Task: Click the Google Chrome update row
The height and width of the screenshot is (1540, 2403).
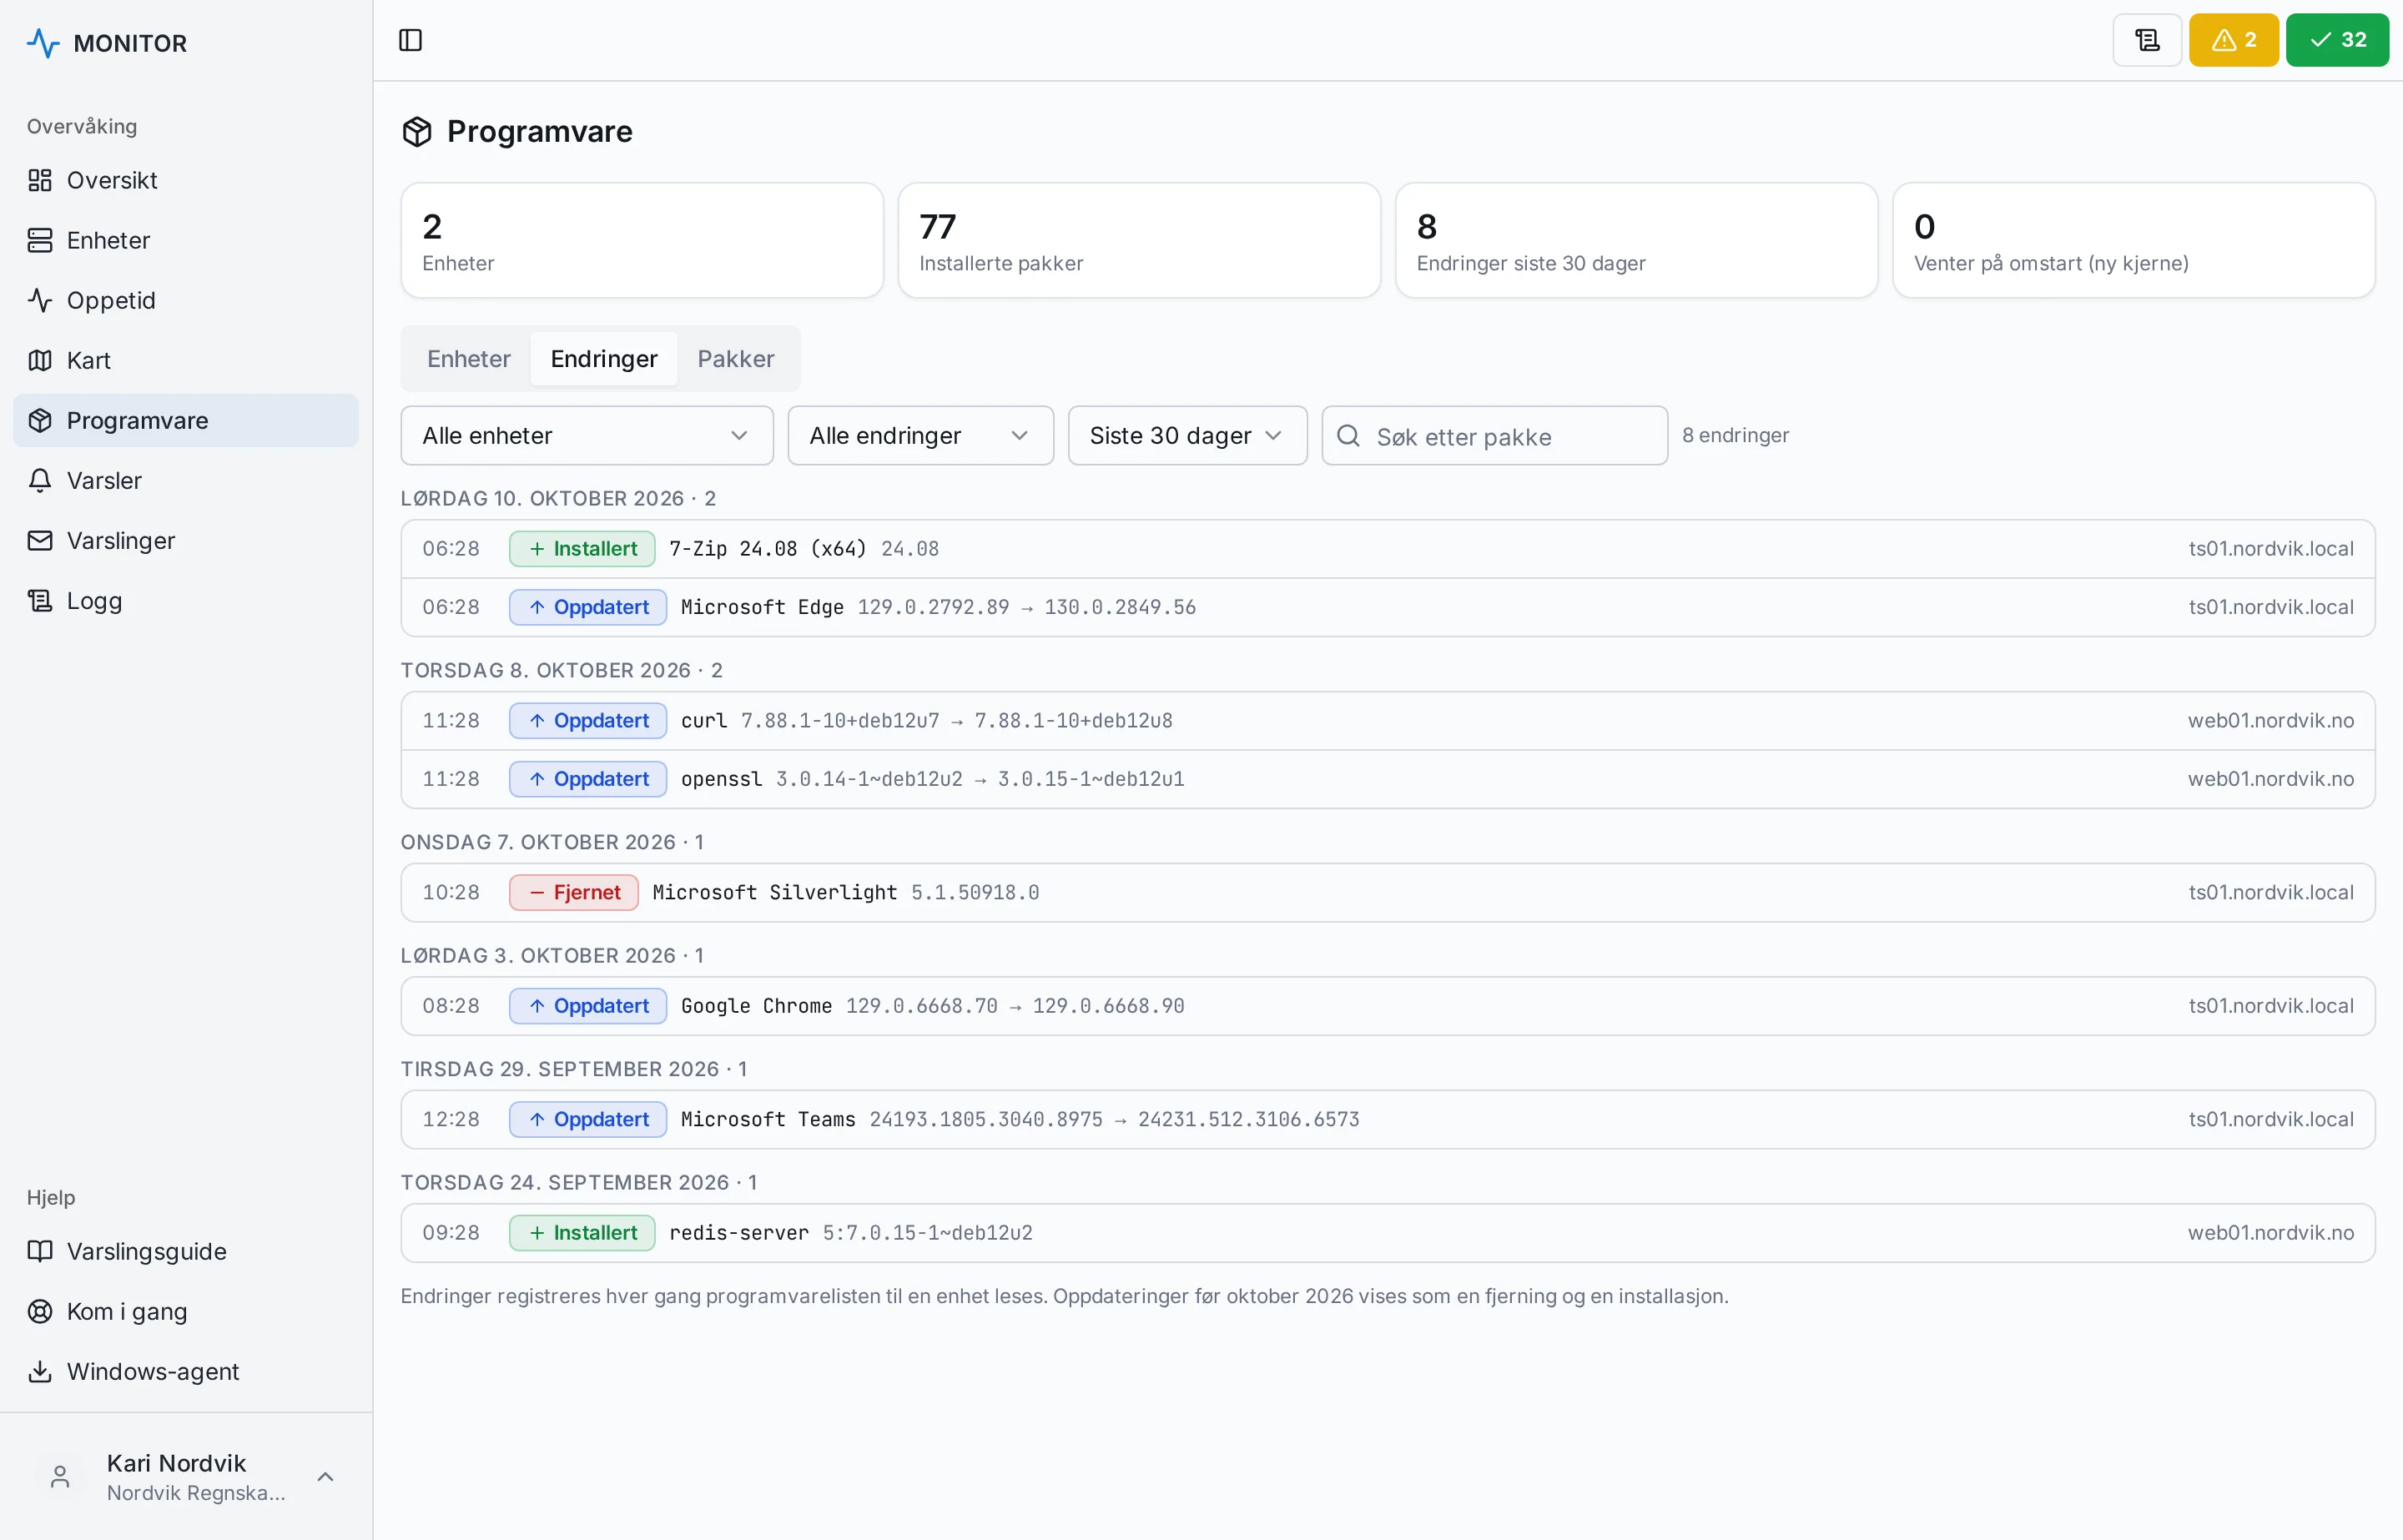Action: pos(1387,1006)
